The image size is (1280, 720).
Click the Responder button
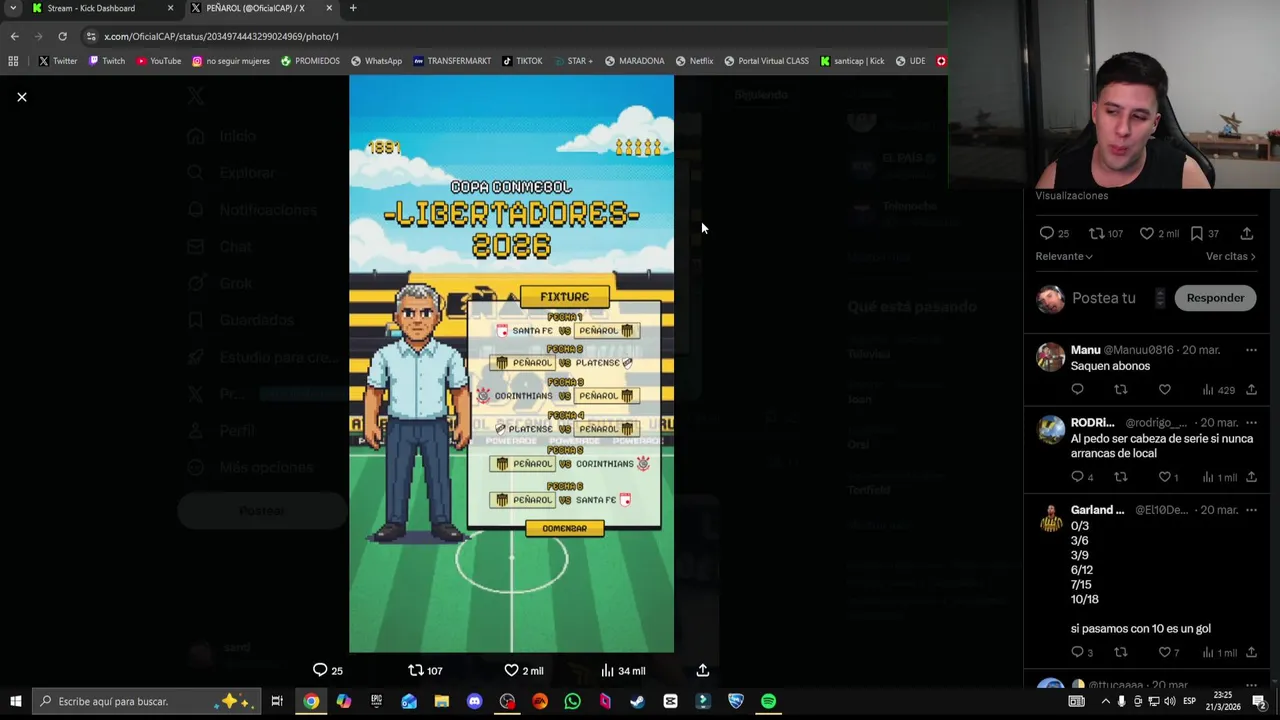[1215, 298]
